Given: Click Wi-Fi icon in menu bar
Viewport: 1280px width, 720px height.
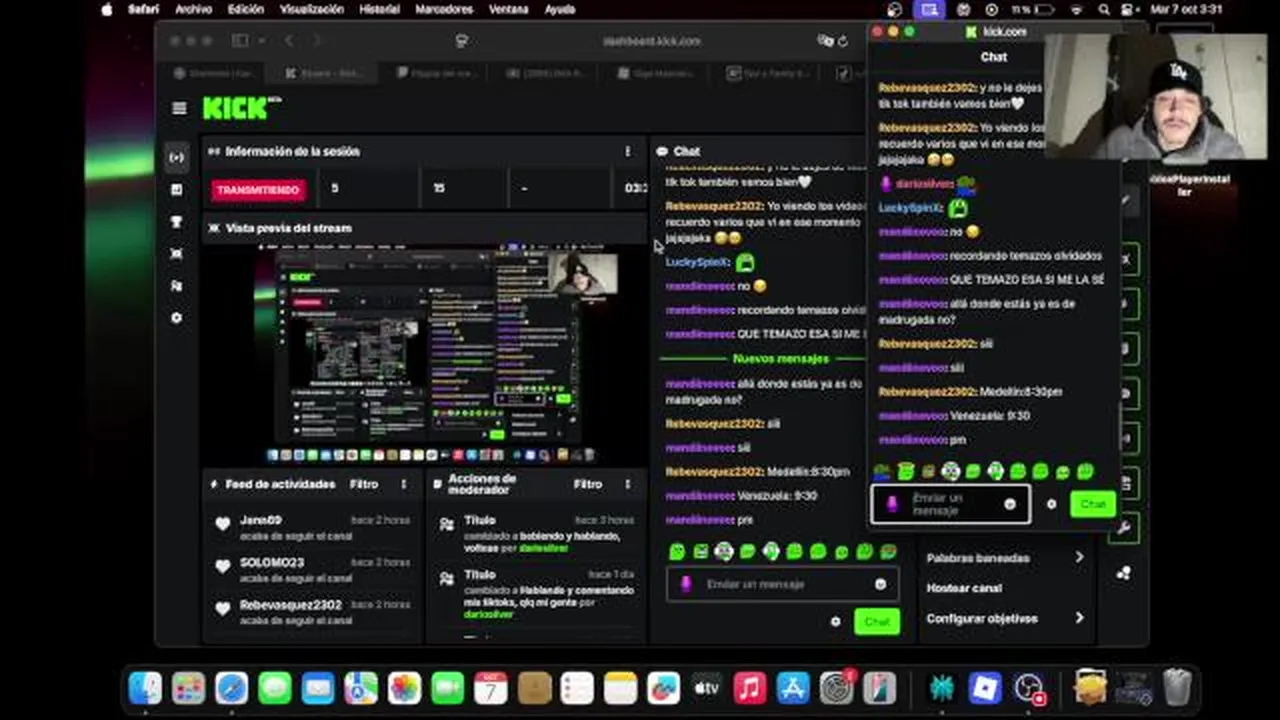Looking at the screenshot, I should 1077,9.
